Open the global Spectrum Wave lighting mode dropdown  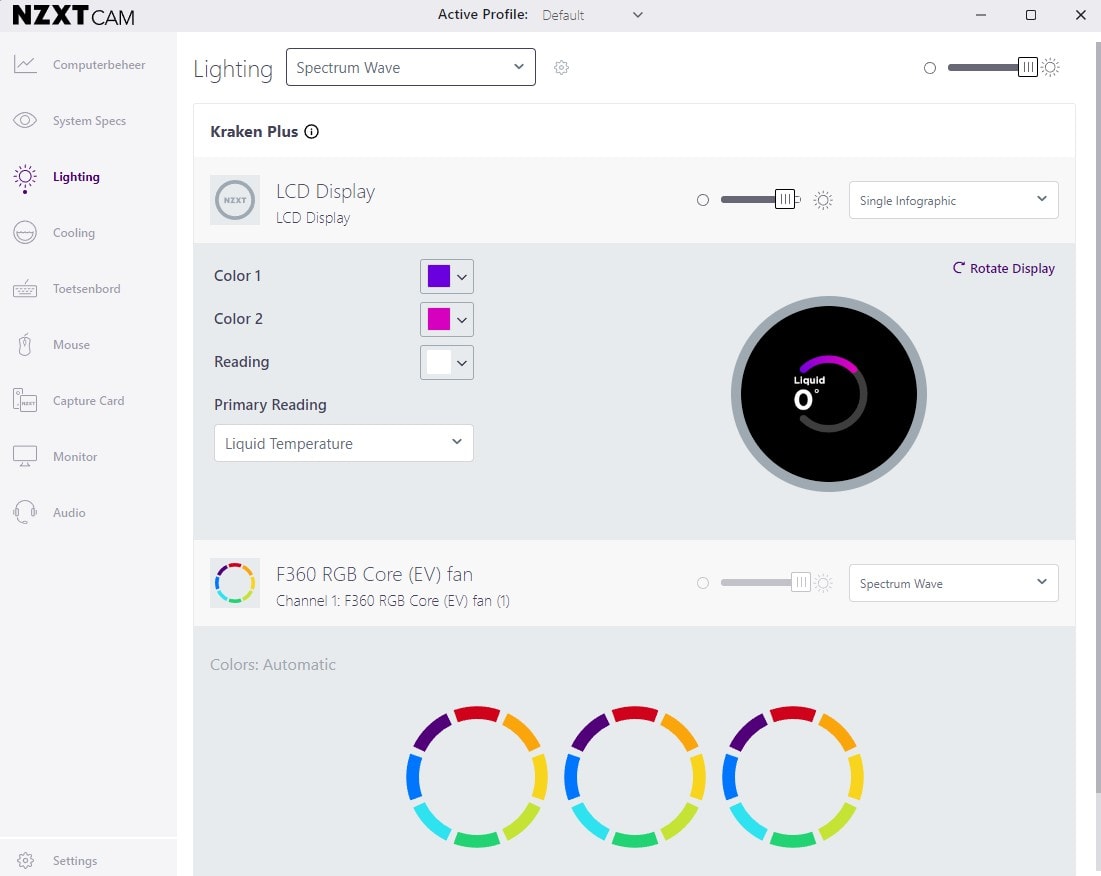pyautogui.click(x=411, y=67)
